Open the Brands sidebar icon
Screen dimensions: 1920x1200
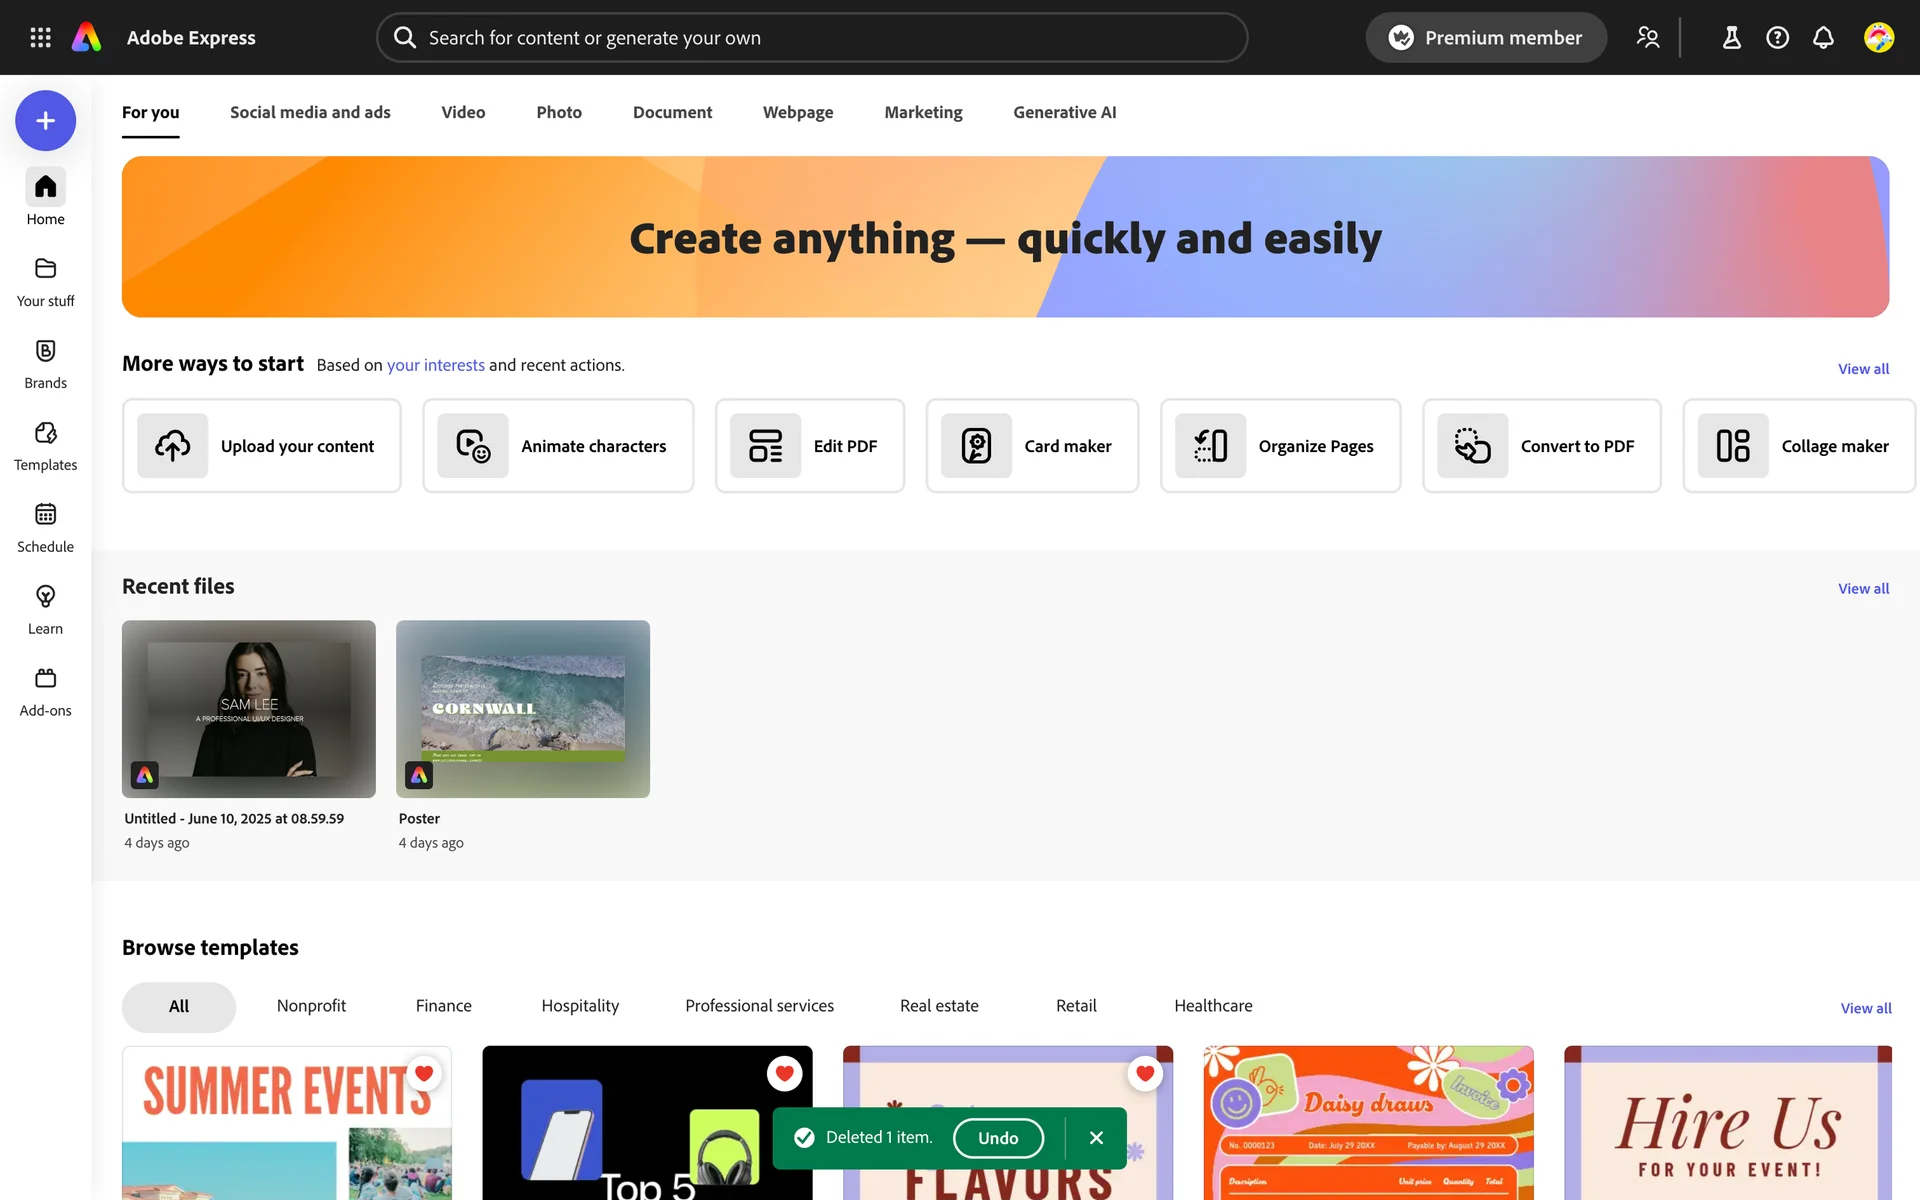[x=45, y=351]
